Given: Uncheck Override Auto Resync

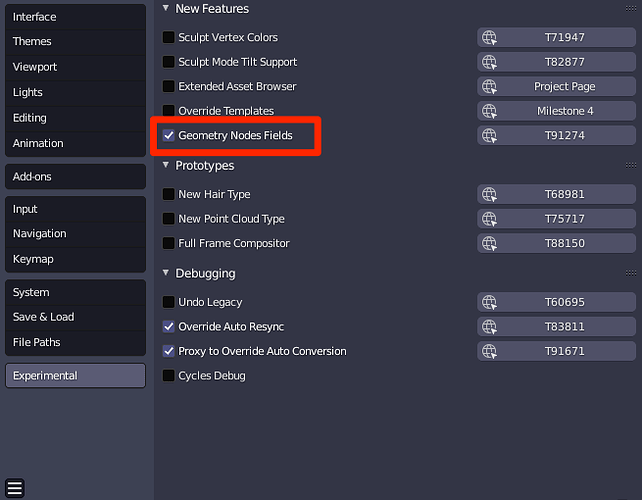Looking at the screenshot, I should (x=169, y=327).
